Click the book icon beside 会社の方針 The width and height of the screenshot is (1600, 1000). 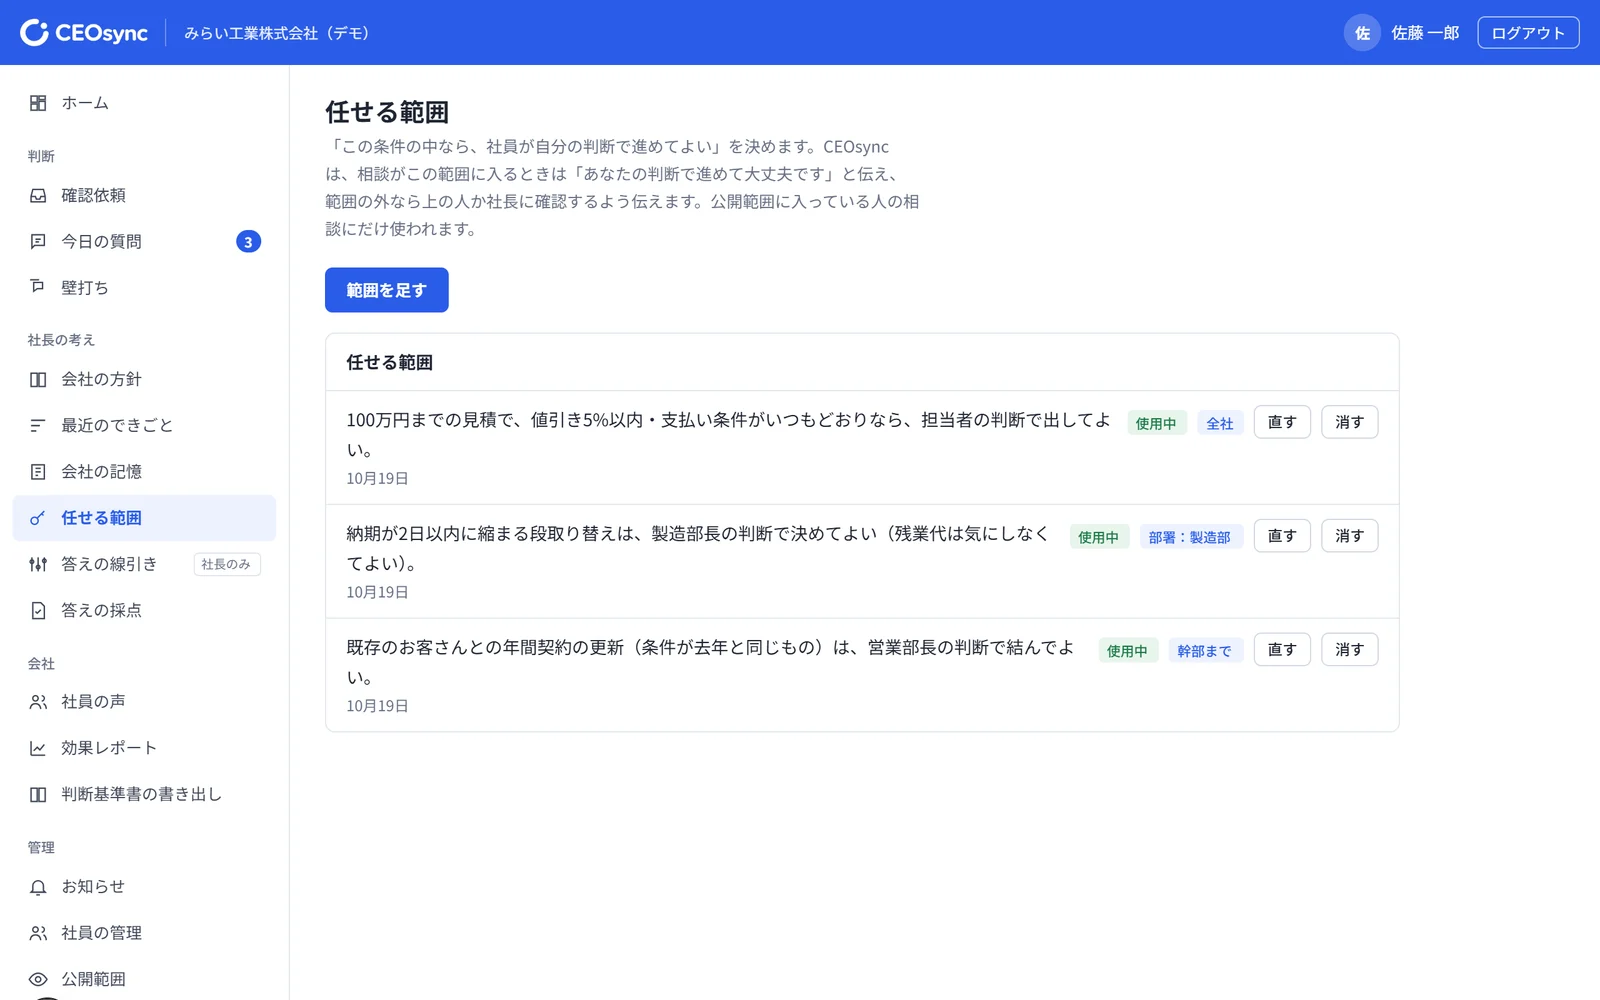coord(38,380)
